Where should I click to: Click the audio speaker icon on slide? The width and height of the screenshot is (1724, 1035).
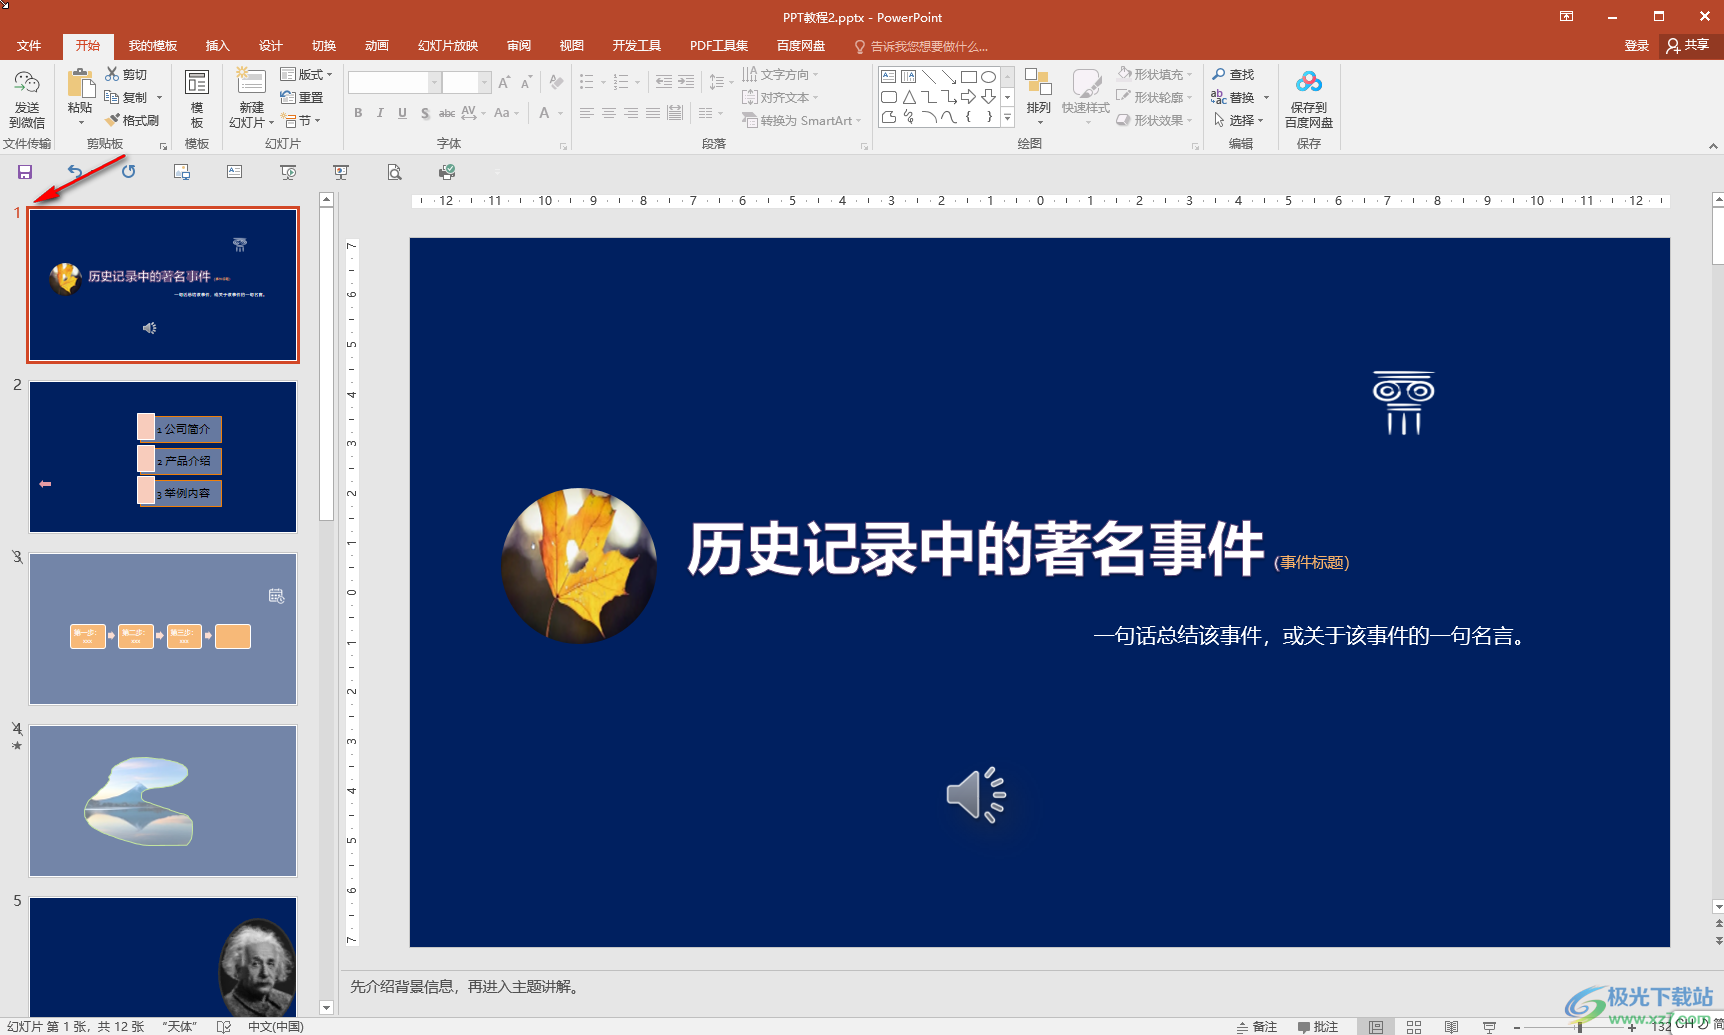(976, 795)
